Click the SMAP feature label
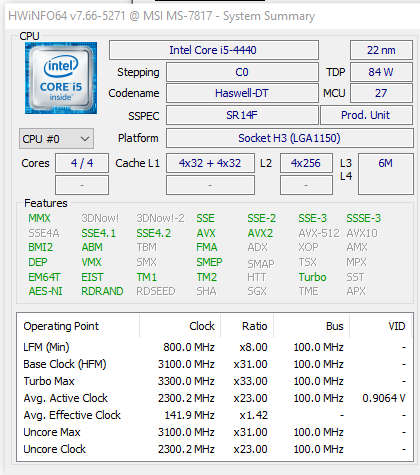The width and height of the screenshot is (420, 475). (x=261, y=264)
